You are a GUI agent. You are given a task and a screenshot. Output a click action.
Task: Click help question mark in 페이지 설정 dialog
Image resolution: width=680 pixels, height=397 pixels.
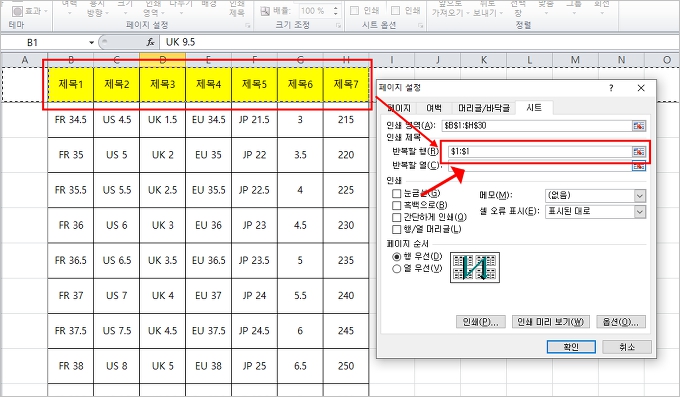611,88
